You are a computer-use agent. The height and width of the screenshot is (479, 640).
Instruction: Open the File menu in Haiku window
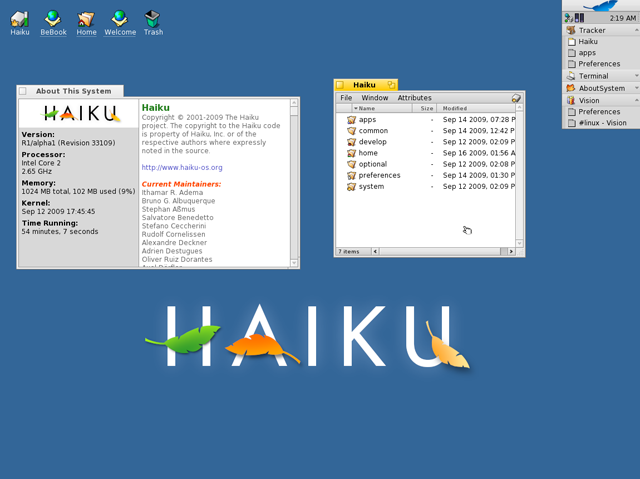[x=346, y=98]
